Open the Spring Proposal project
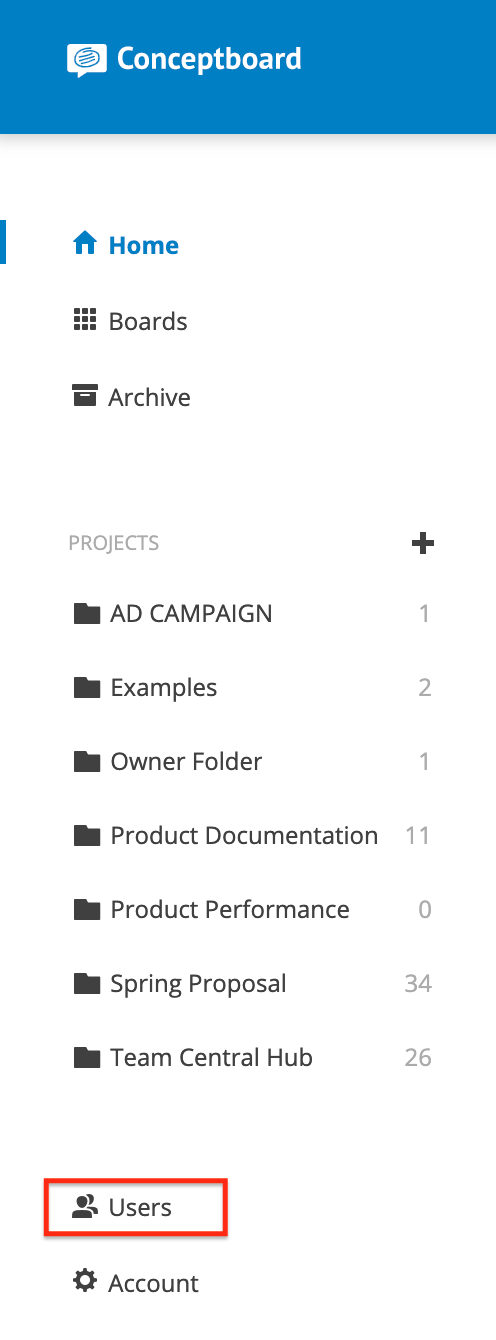The image size is (496, 1340). coord(252,983)
